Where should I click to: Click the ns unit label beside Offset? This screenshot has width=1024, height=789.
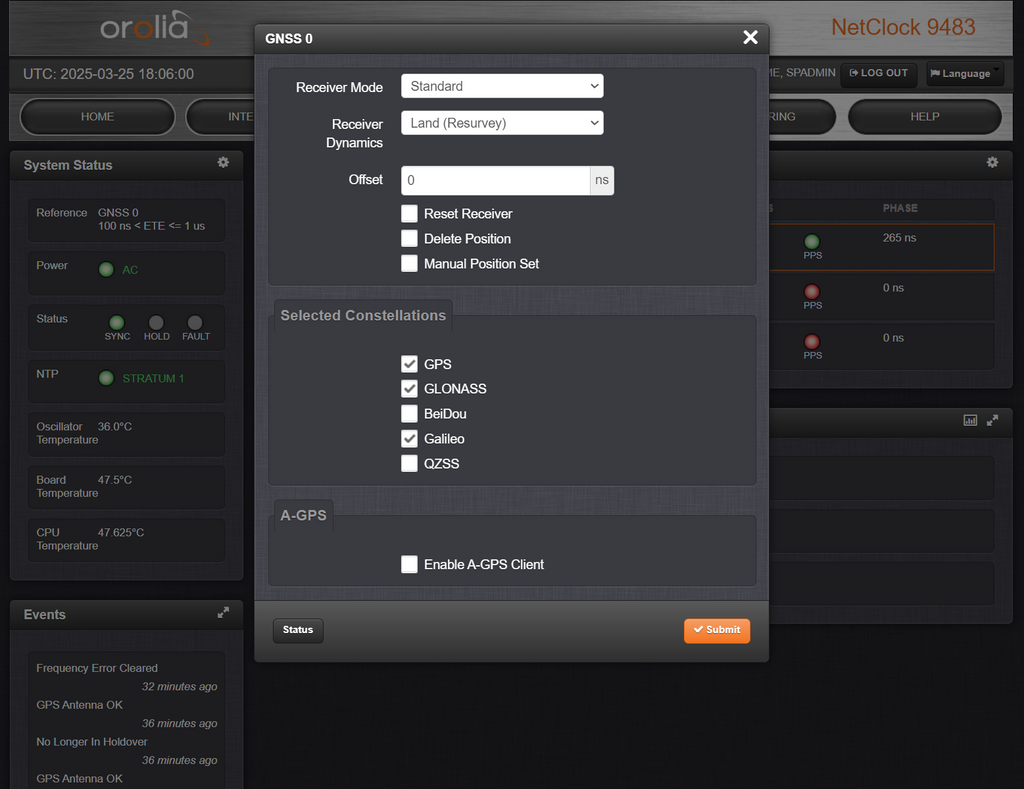tap(601, 180)
